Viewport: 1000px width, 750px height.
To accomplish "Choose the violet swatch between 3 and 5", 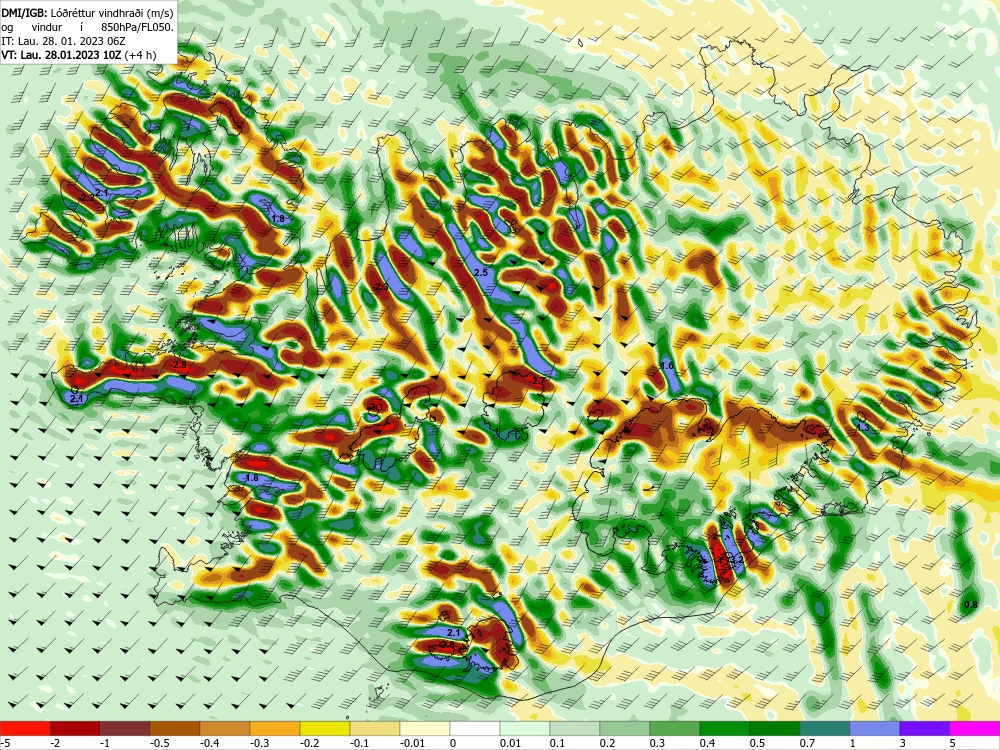I will click(925, 728).
